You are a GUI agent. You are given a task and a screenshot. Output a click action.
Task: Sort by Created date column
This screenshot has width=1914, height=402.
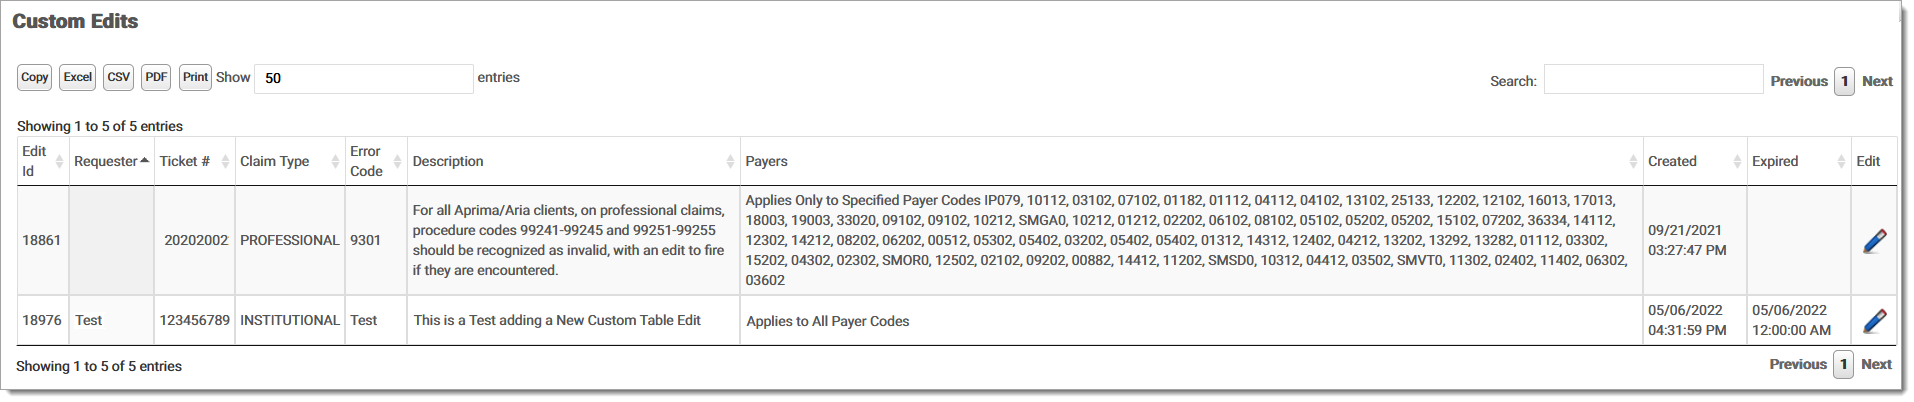[1693, 161]
